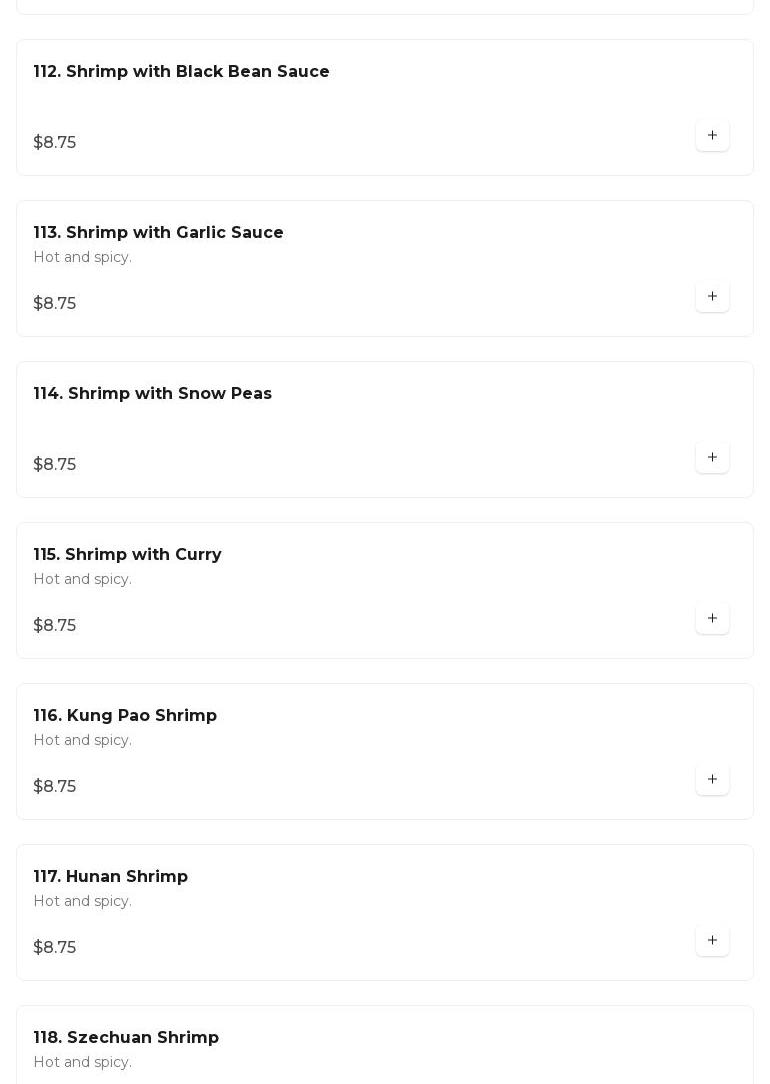Viewport: 770px width, 1084px height.
Task: Click "Hot and spicy." under Kung Pao Shrimp
Action: tap(82, 741)
